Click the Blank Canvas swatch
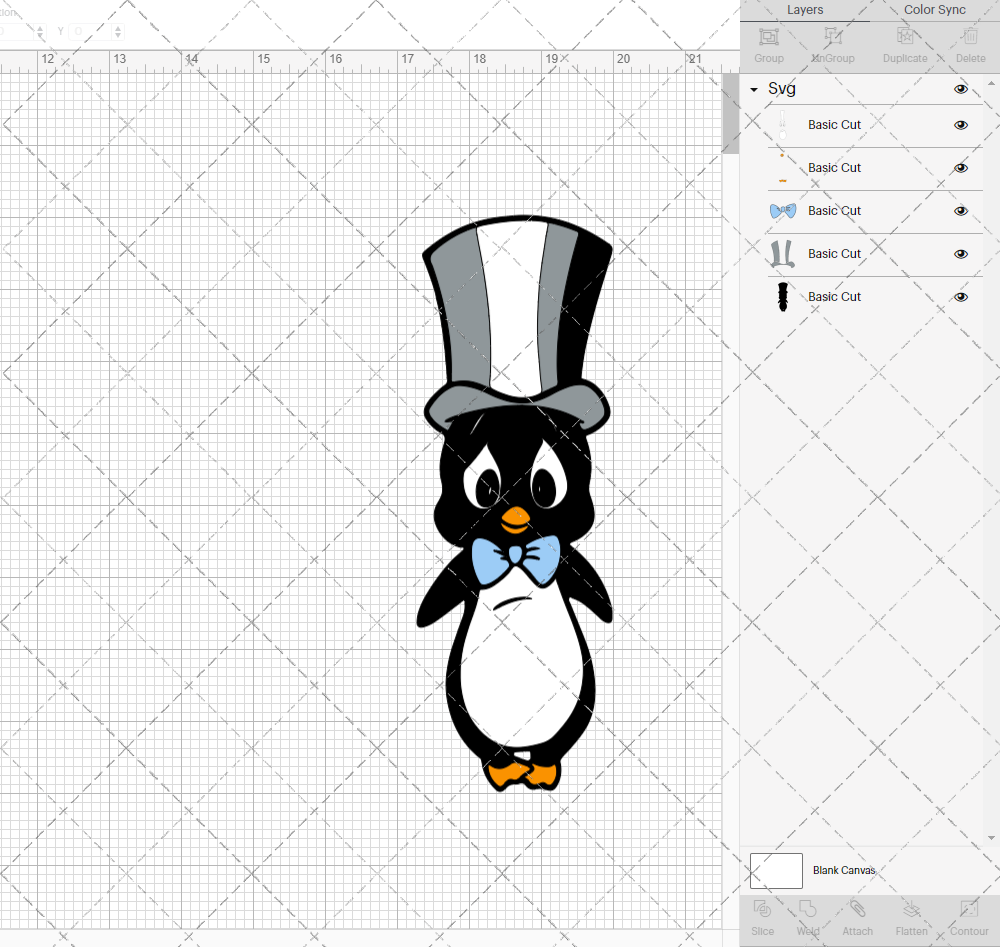Image resolution: width=1000 pixels, height=947 pixels. 776,870
